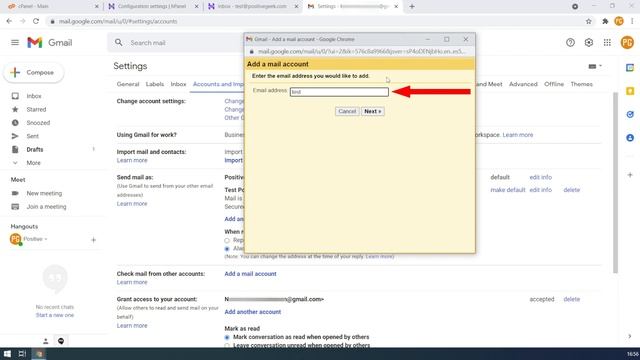Click the browser reload icon
The height and width of the screenshot is (360, 640).
tap(36, 21)
